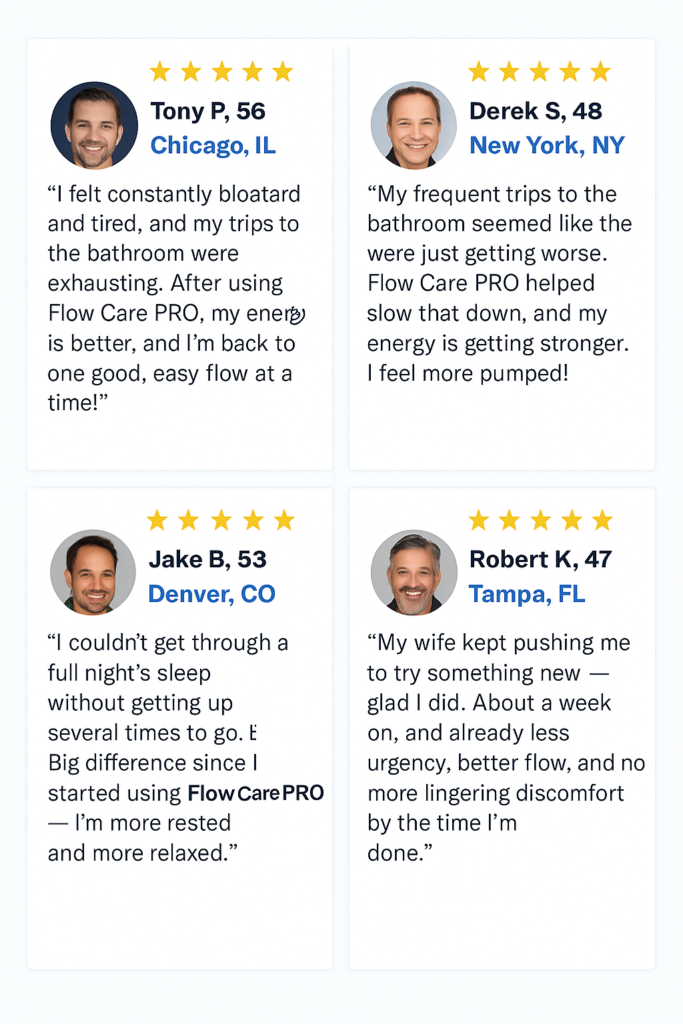The width and height of the screenshot is (683, 1024).
Task: Open Tony P's profile photo
Action: click(x=94, y=125)
